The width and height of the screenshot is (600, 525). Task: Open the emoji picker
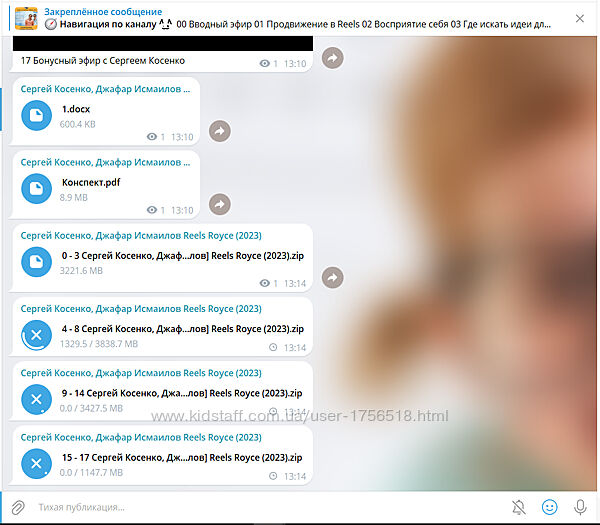(x=549, y=507)
